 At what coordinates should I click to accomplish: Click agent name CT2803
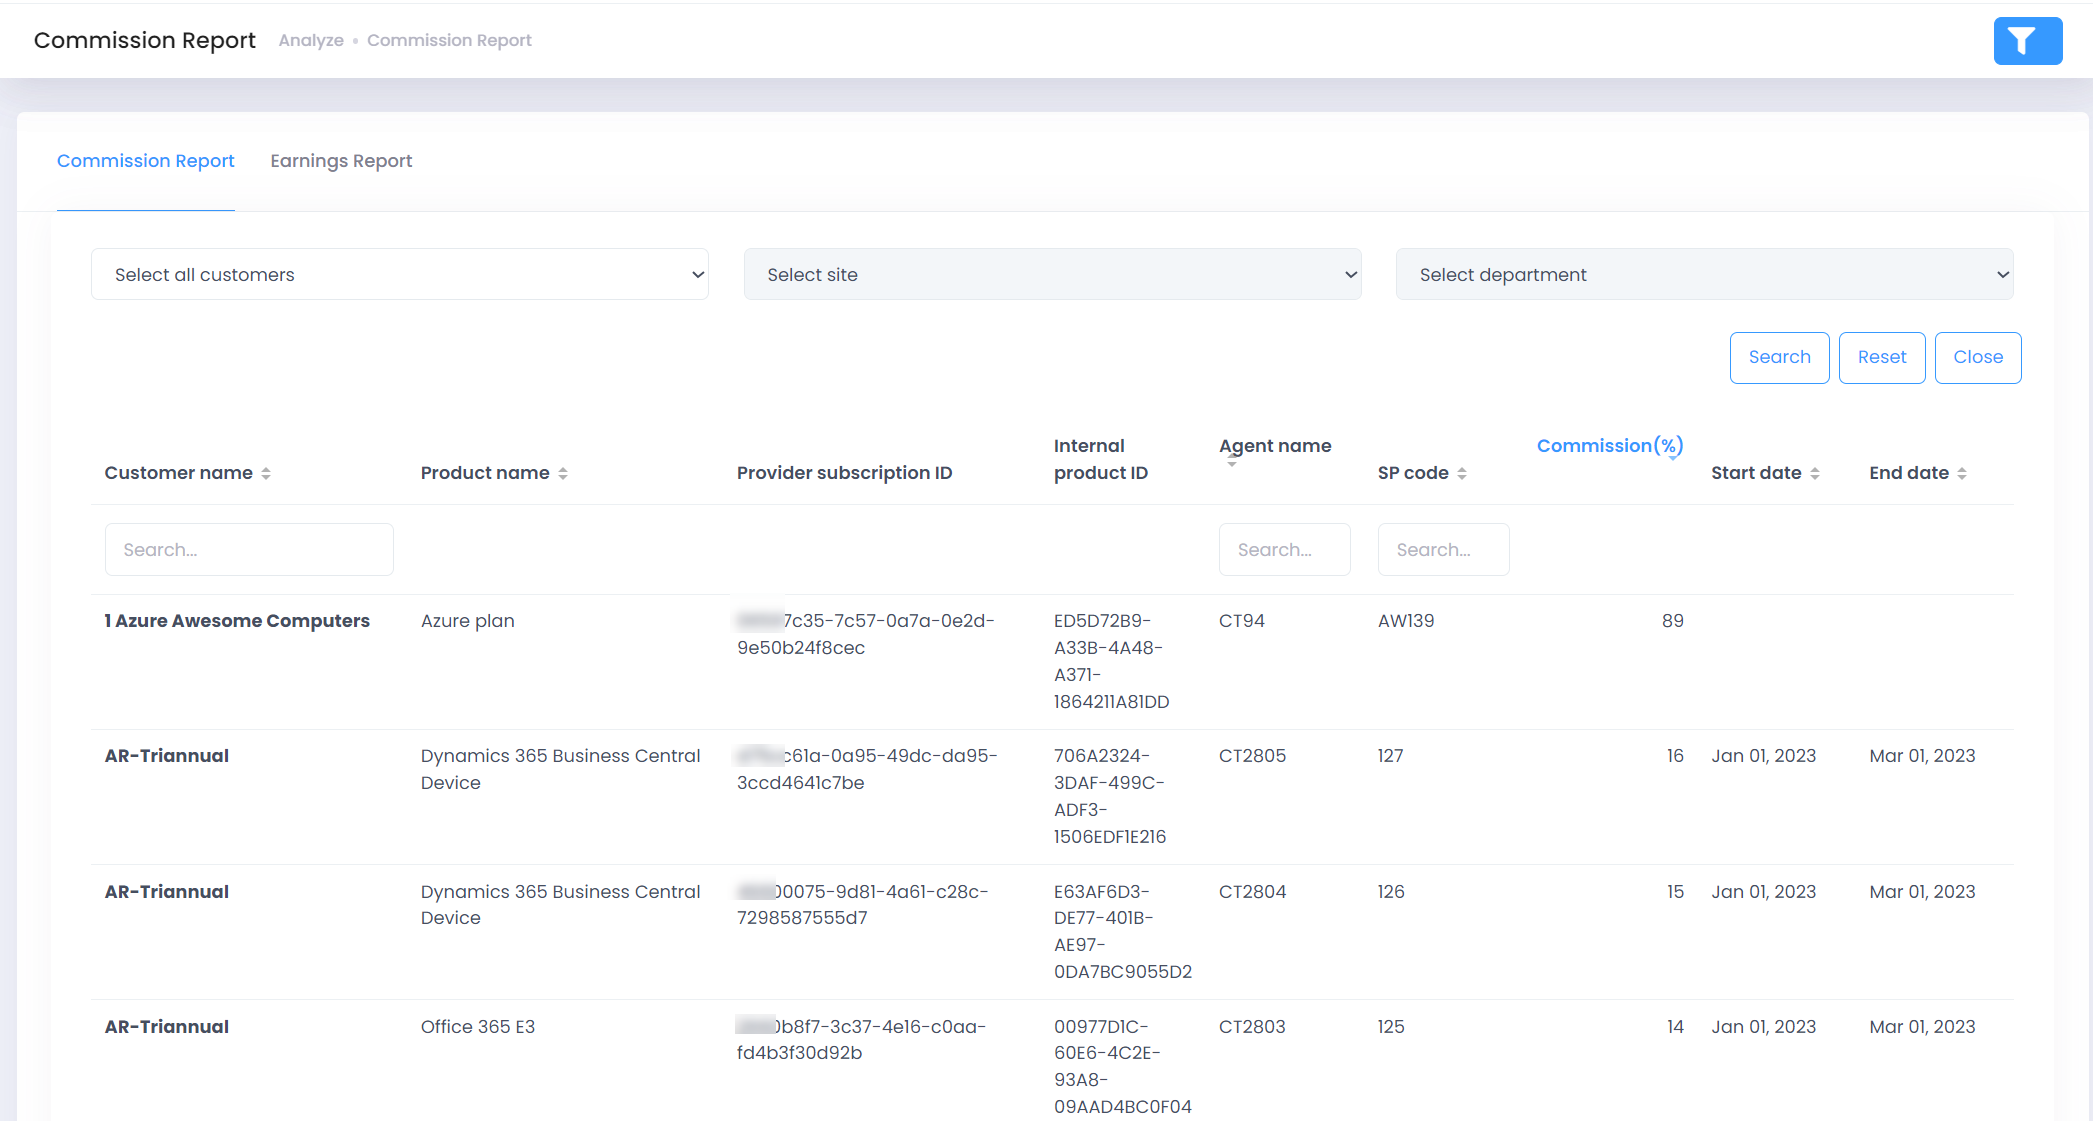click(x=1252, y=1027)
